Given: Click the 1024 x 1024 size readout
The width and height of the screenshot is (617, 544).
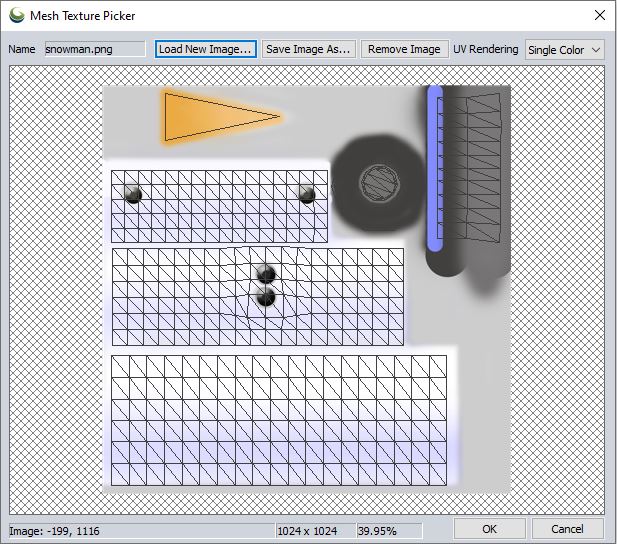Looking at the screenshot, I should point(308,529).
